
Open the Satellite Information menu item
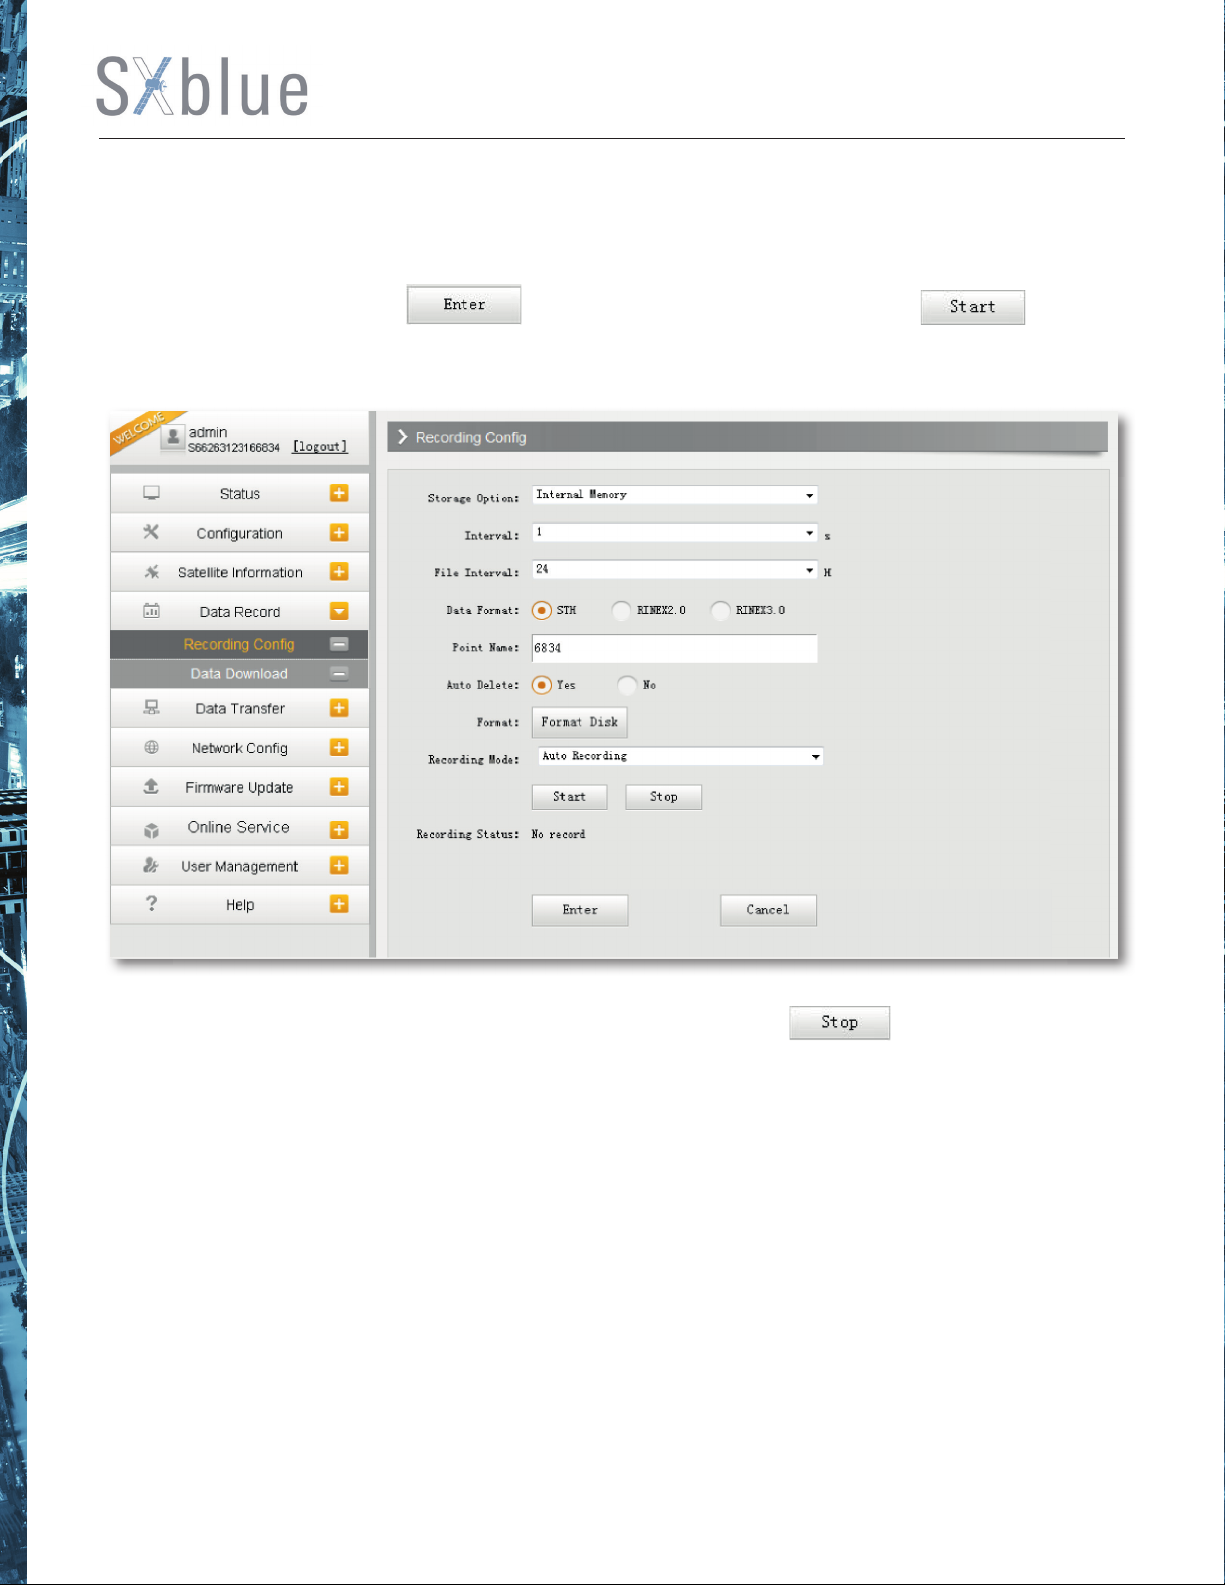(239, 572)
